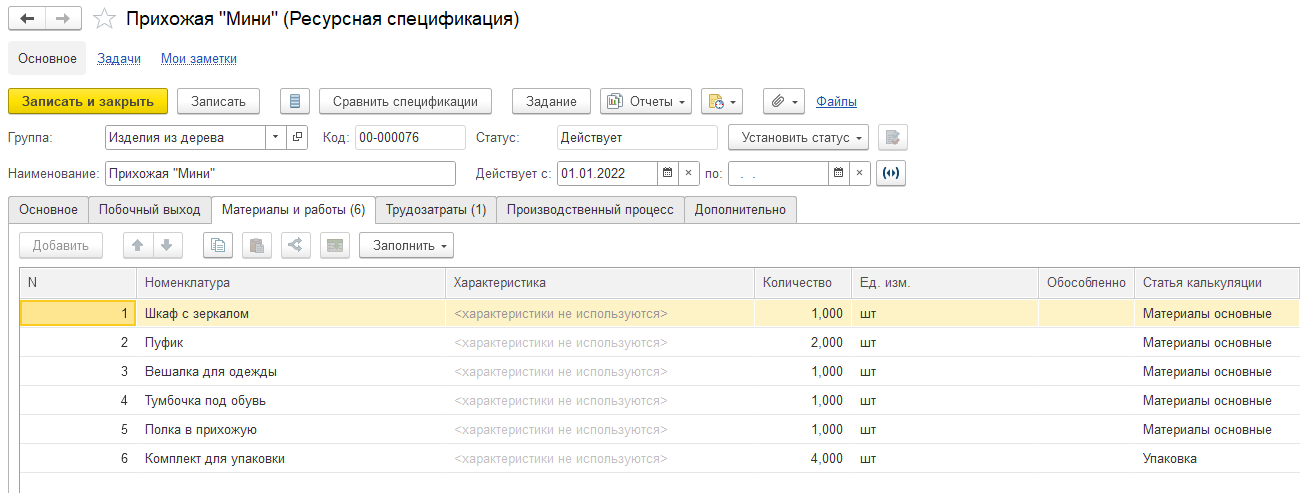Open the Отчеты reports dropdown
Screen dimensions: 1300x493
click(x=646, y=101)
